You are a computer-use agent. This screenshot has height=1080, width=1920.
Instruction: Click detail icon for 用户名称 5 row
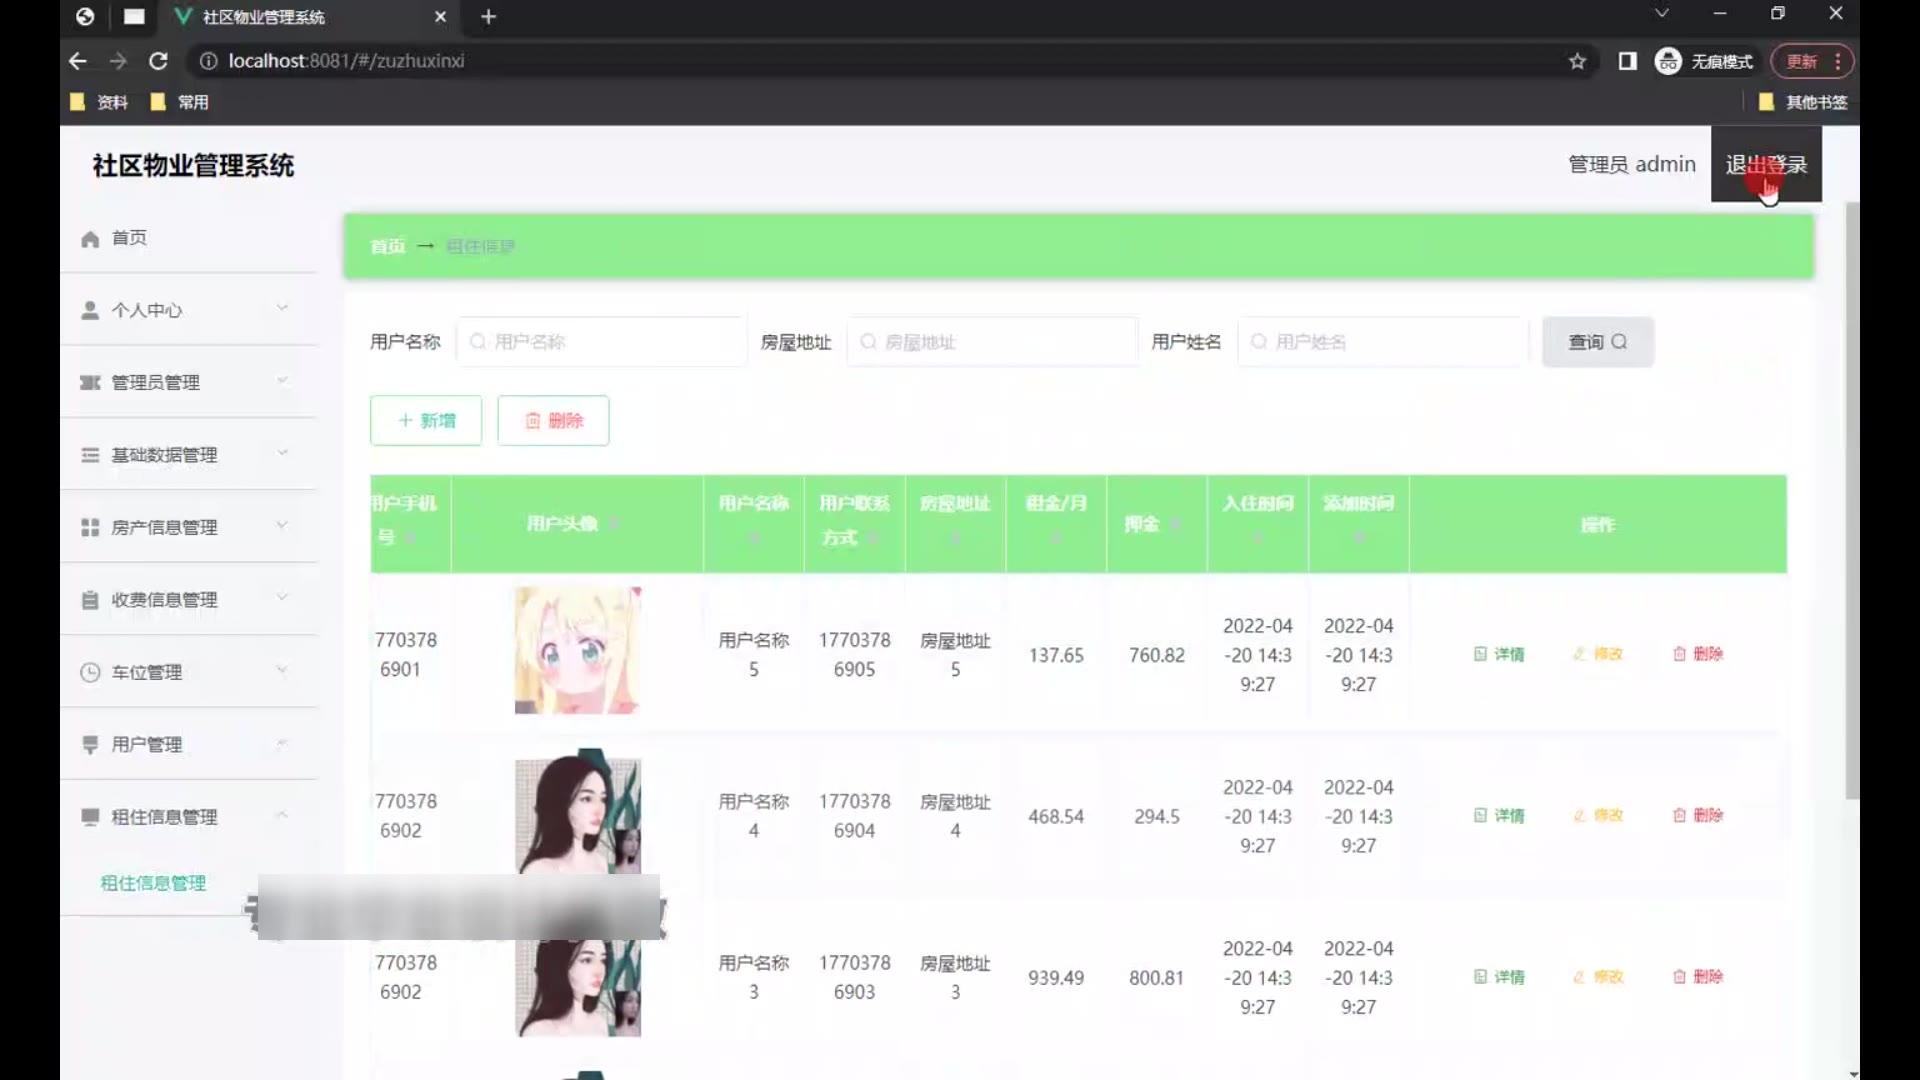1480,654
